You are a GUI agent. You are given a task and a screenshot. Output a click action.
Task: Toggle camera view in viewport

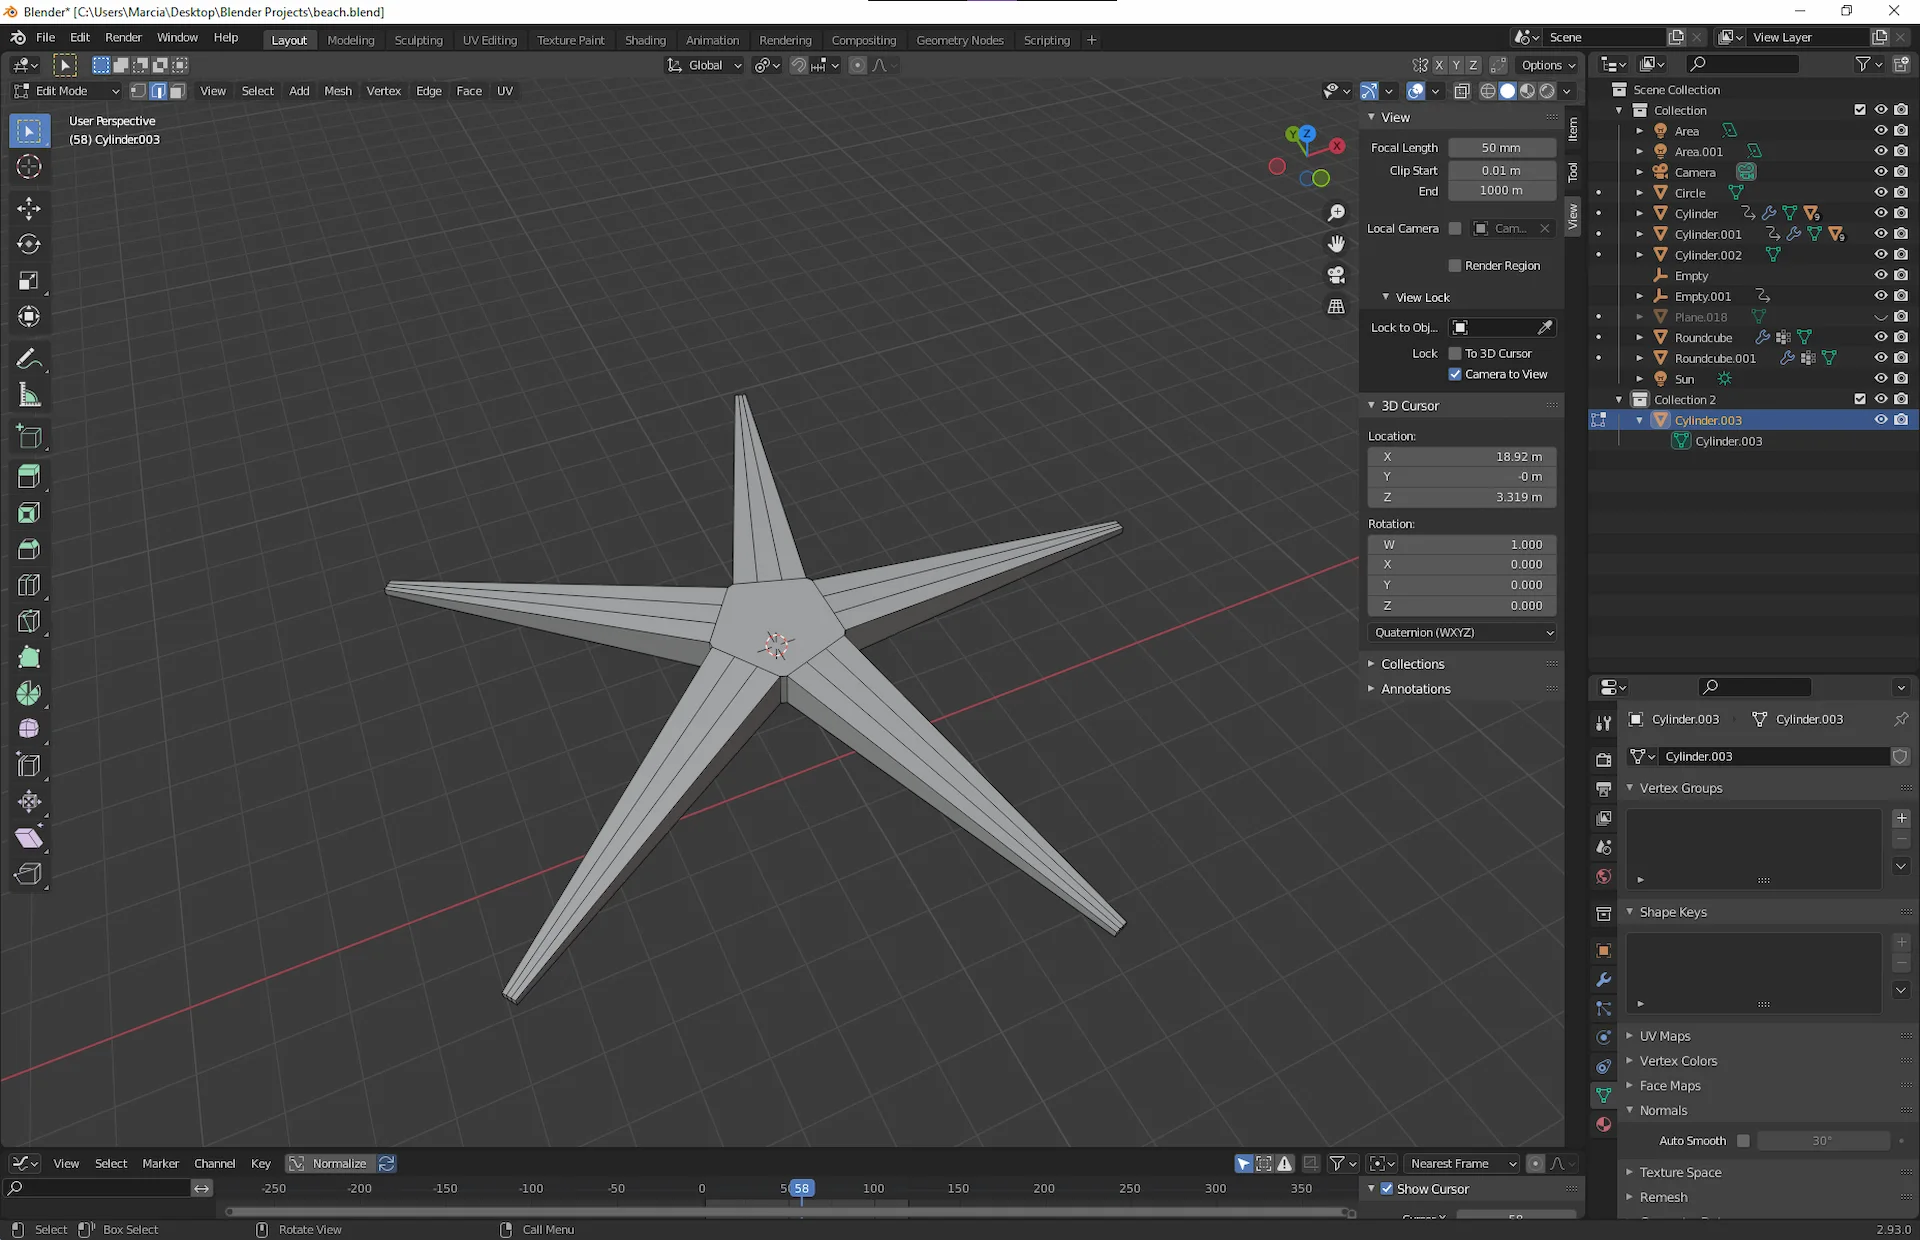(1336, 275)
